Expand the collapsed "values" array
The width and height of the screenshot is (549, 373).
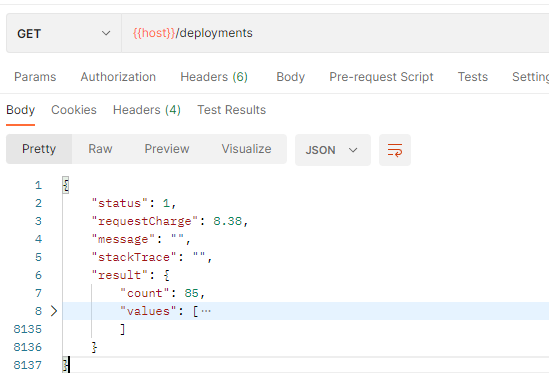click(54, 311)
